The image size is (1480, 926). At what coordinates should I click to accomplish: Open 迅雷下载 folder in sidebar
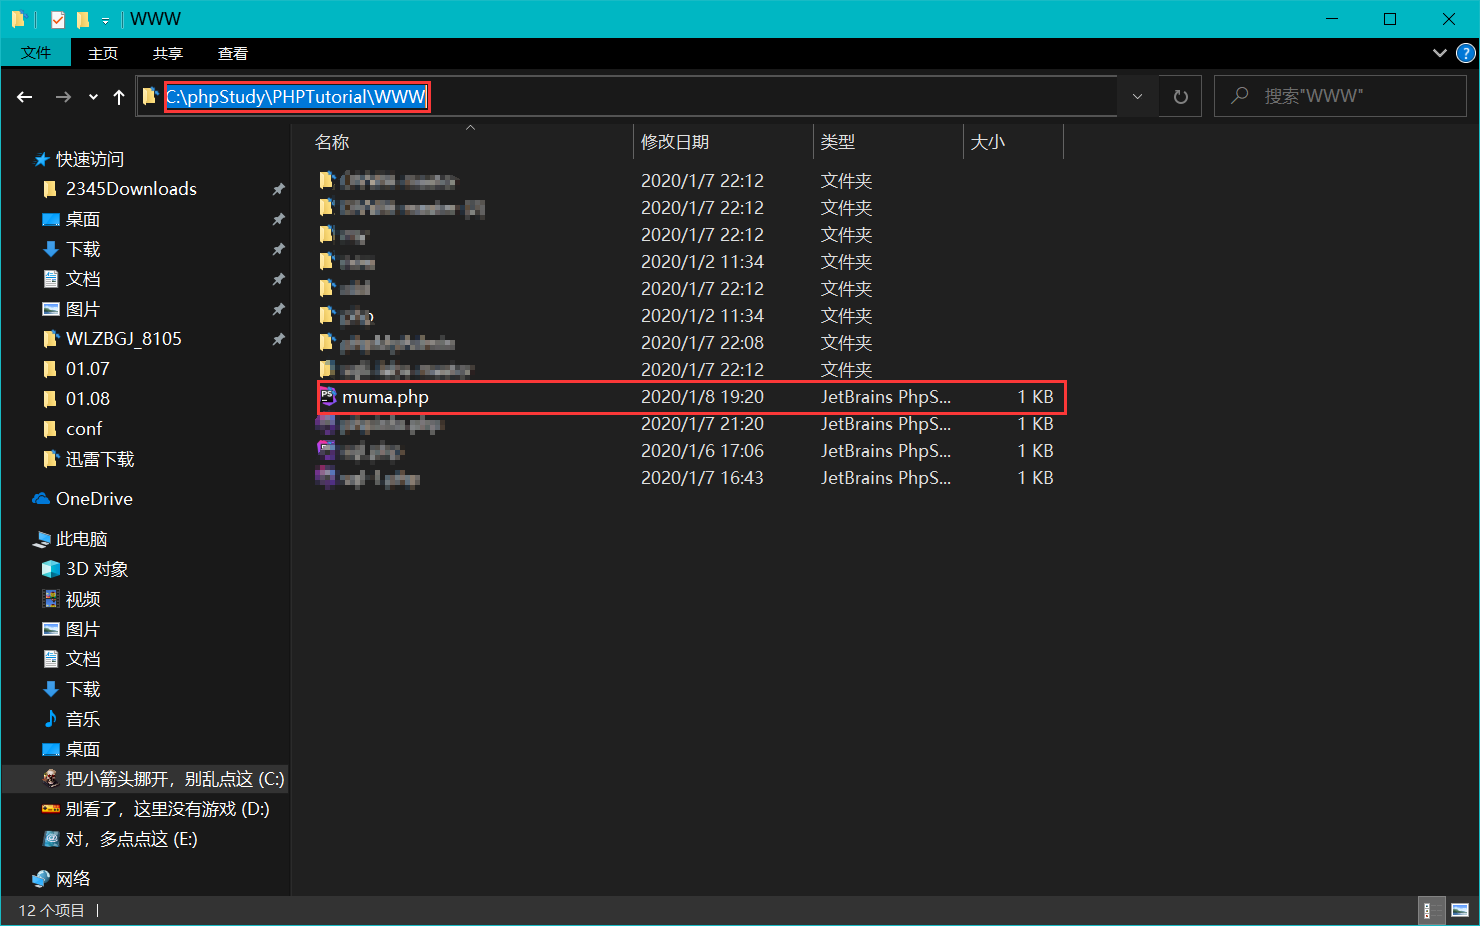(x=100, y=459)
